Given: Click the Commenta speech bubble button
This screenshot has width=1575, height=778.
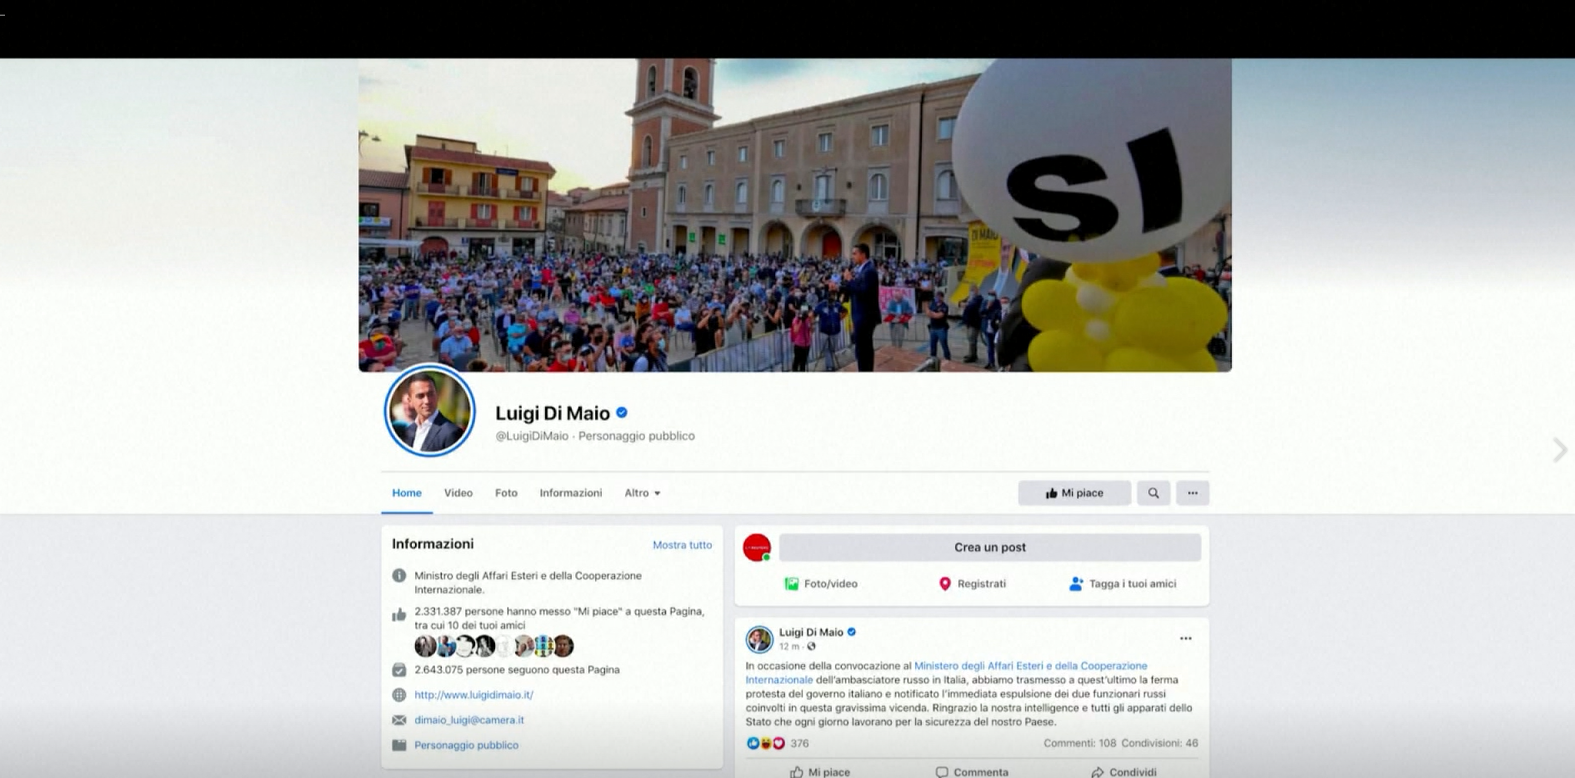Looking at the screenshot, I should point(971,772).
